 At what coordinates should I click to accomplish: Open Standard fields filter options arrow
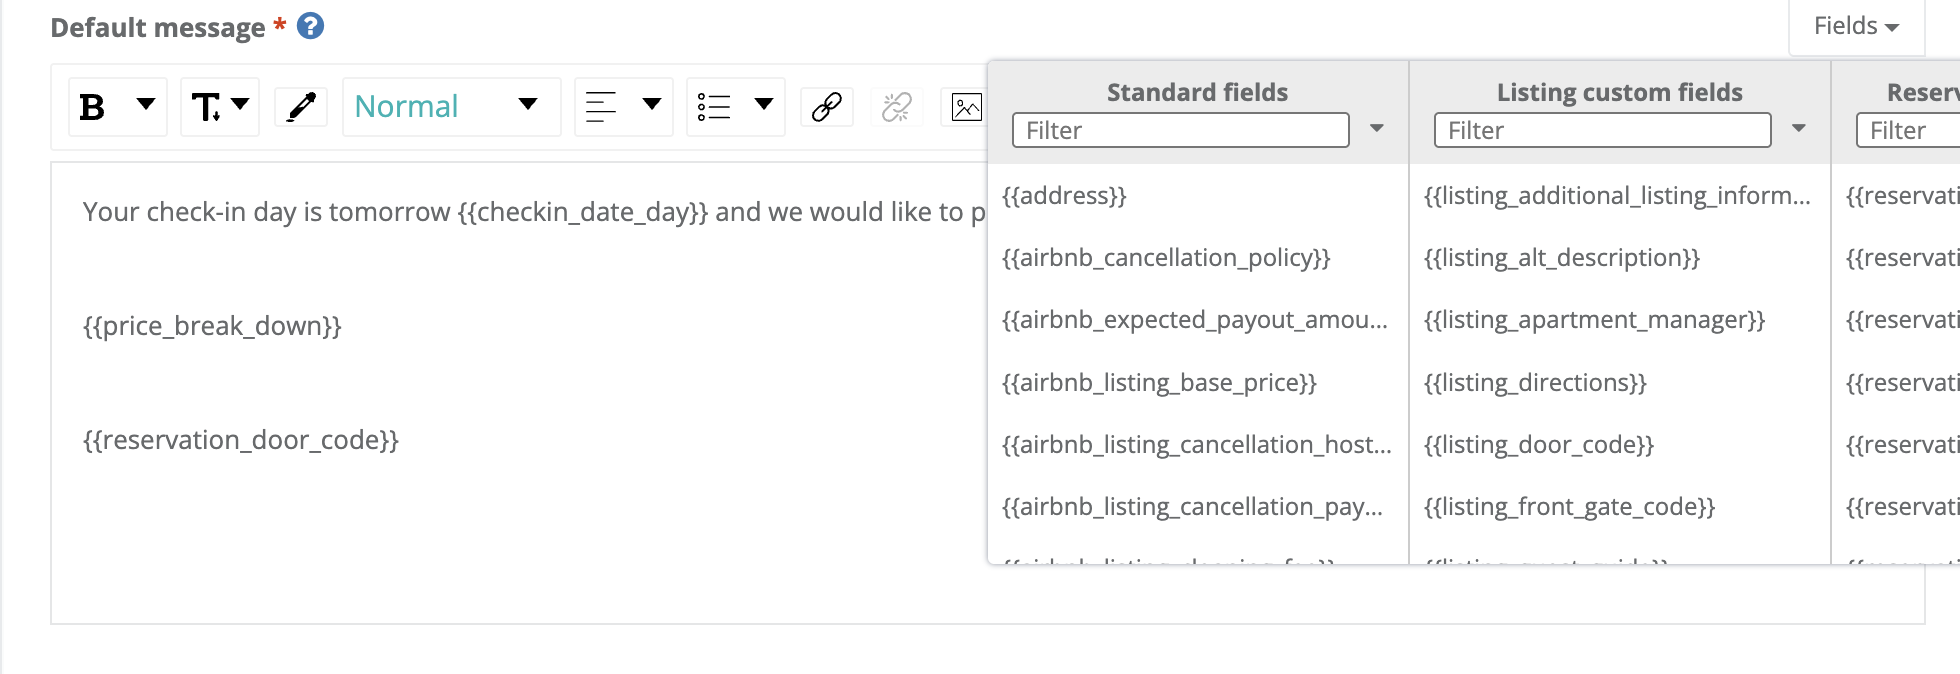pos(1377,129)
